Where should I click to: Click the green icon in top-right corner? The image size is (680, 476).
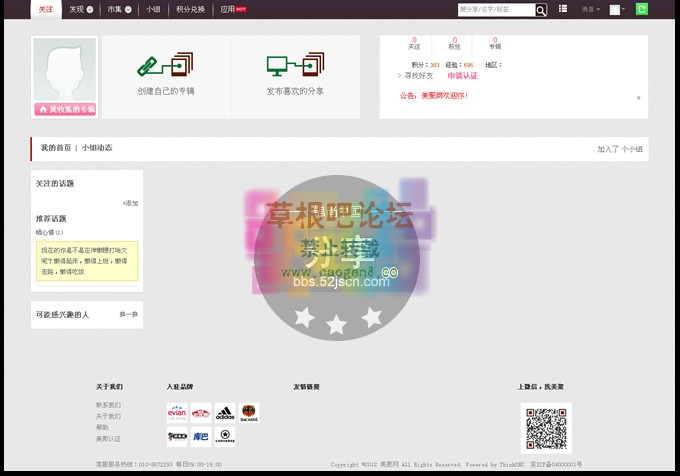coord(641,10)
